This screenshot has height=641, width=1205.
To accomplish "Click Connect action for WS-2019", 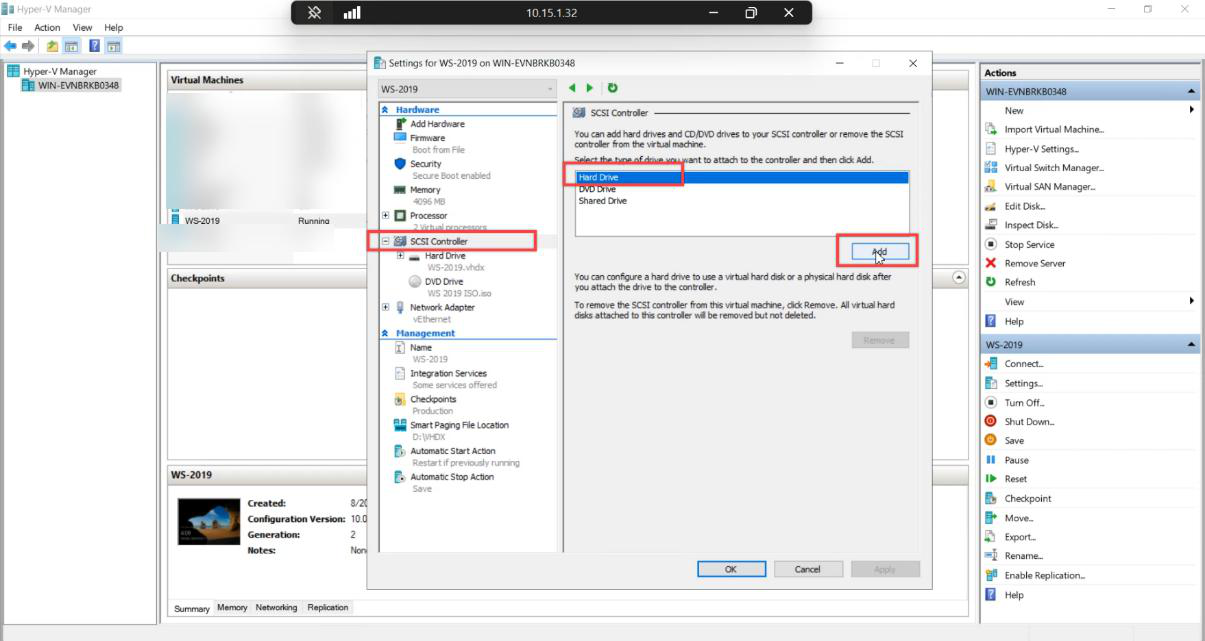I will 1024,364.
